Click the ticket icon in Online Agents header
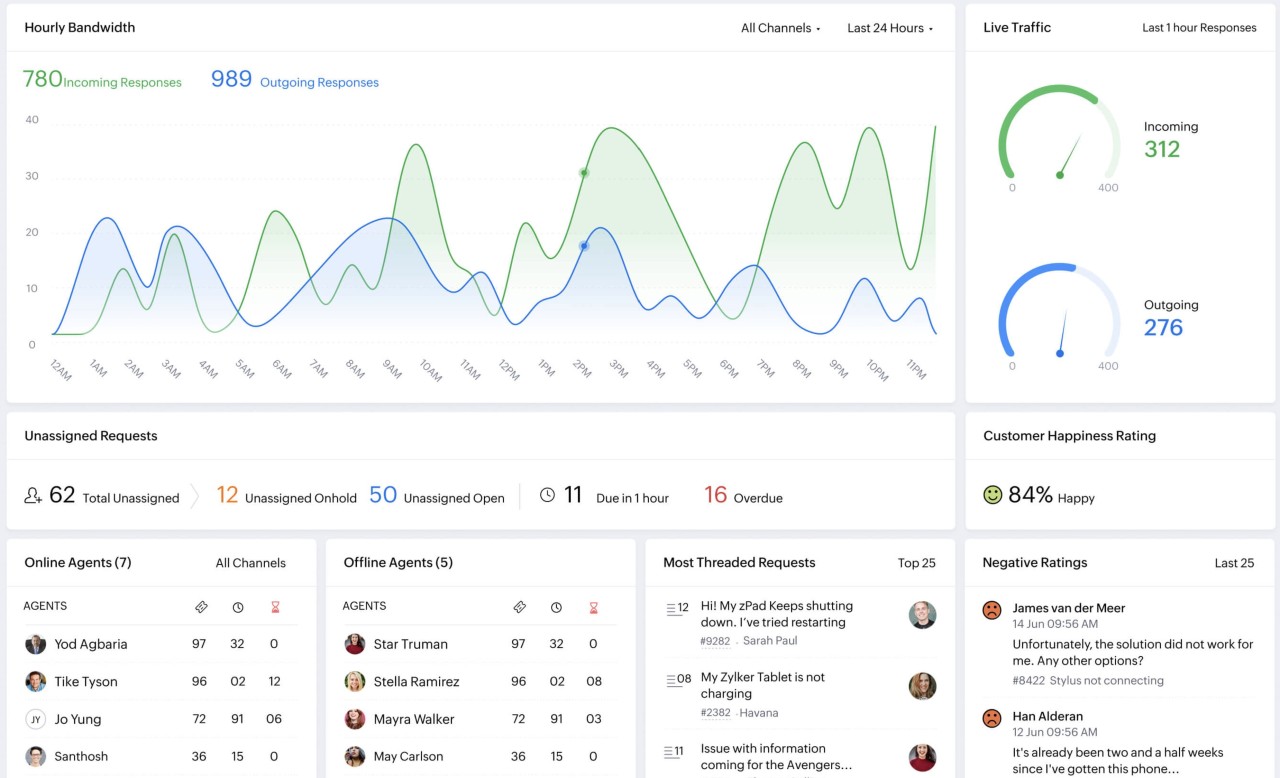This screenshot has width=1280, height=778. tap(202, 606)
